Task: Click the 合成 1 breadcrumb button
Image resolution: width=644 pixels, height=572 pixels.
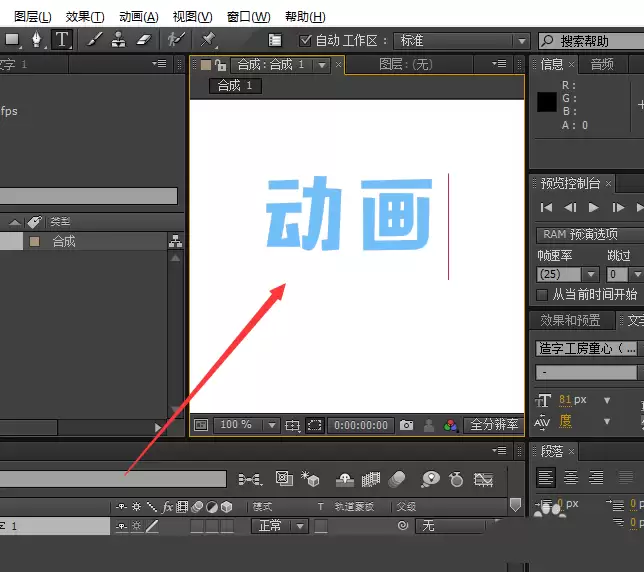Action: (235, 86)
